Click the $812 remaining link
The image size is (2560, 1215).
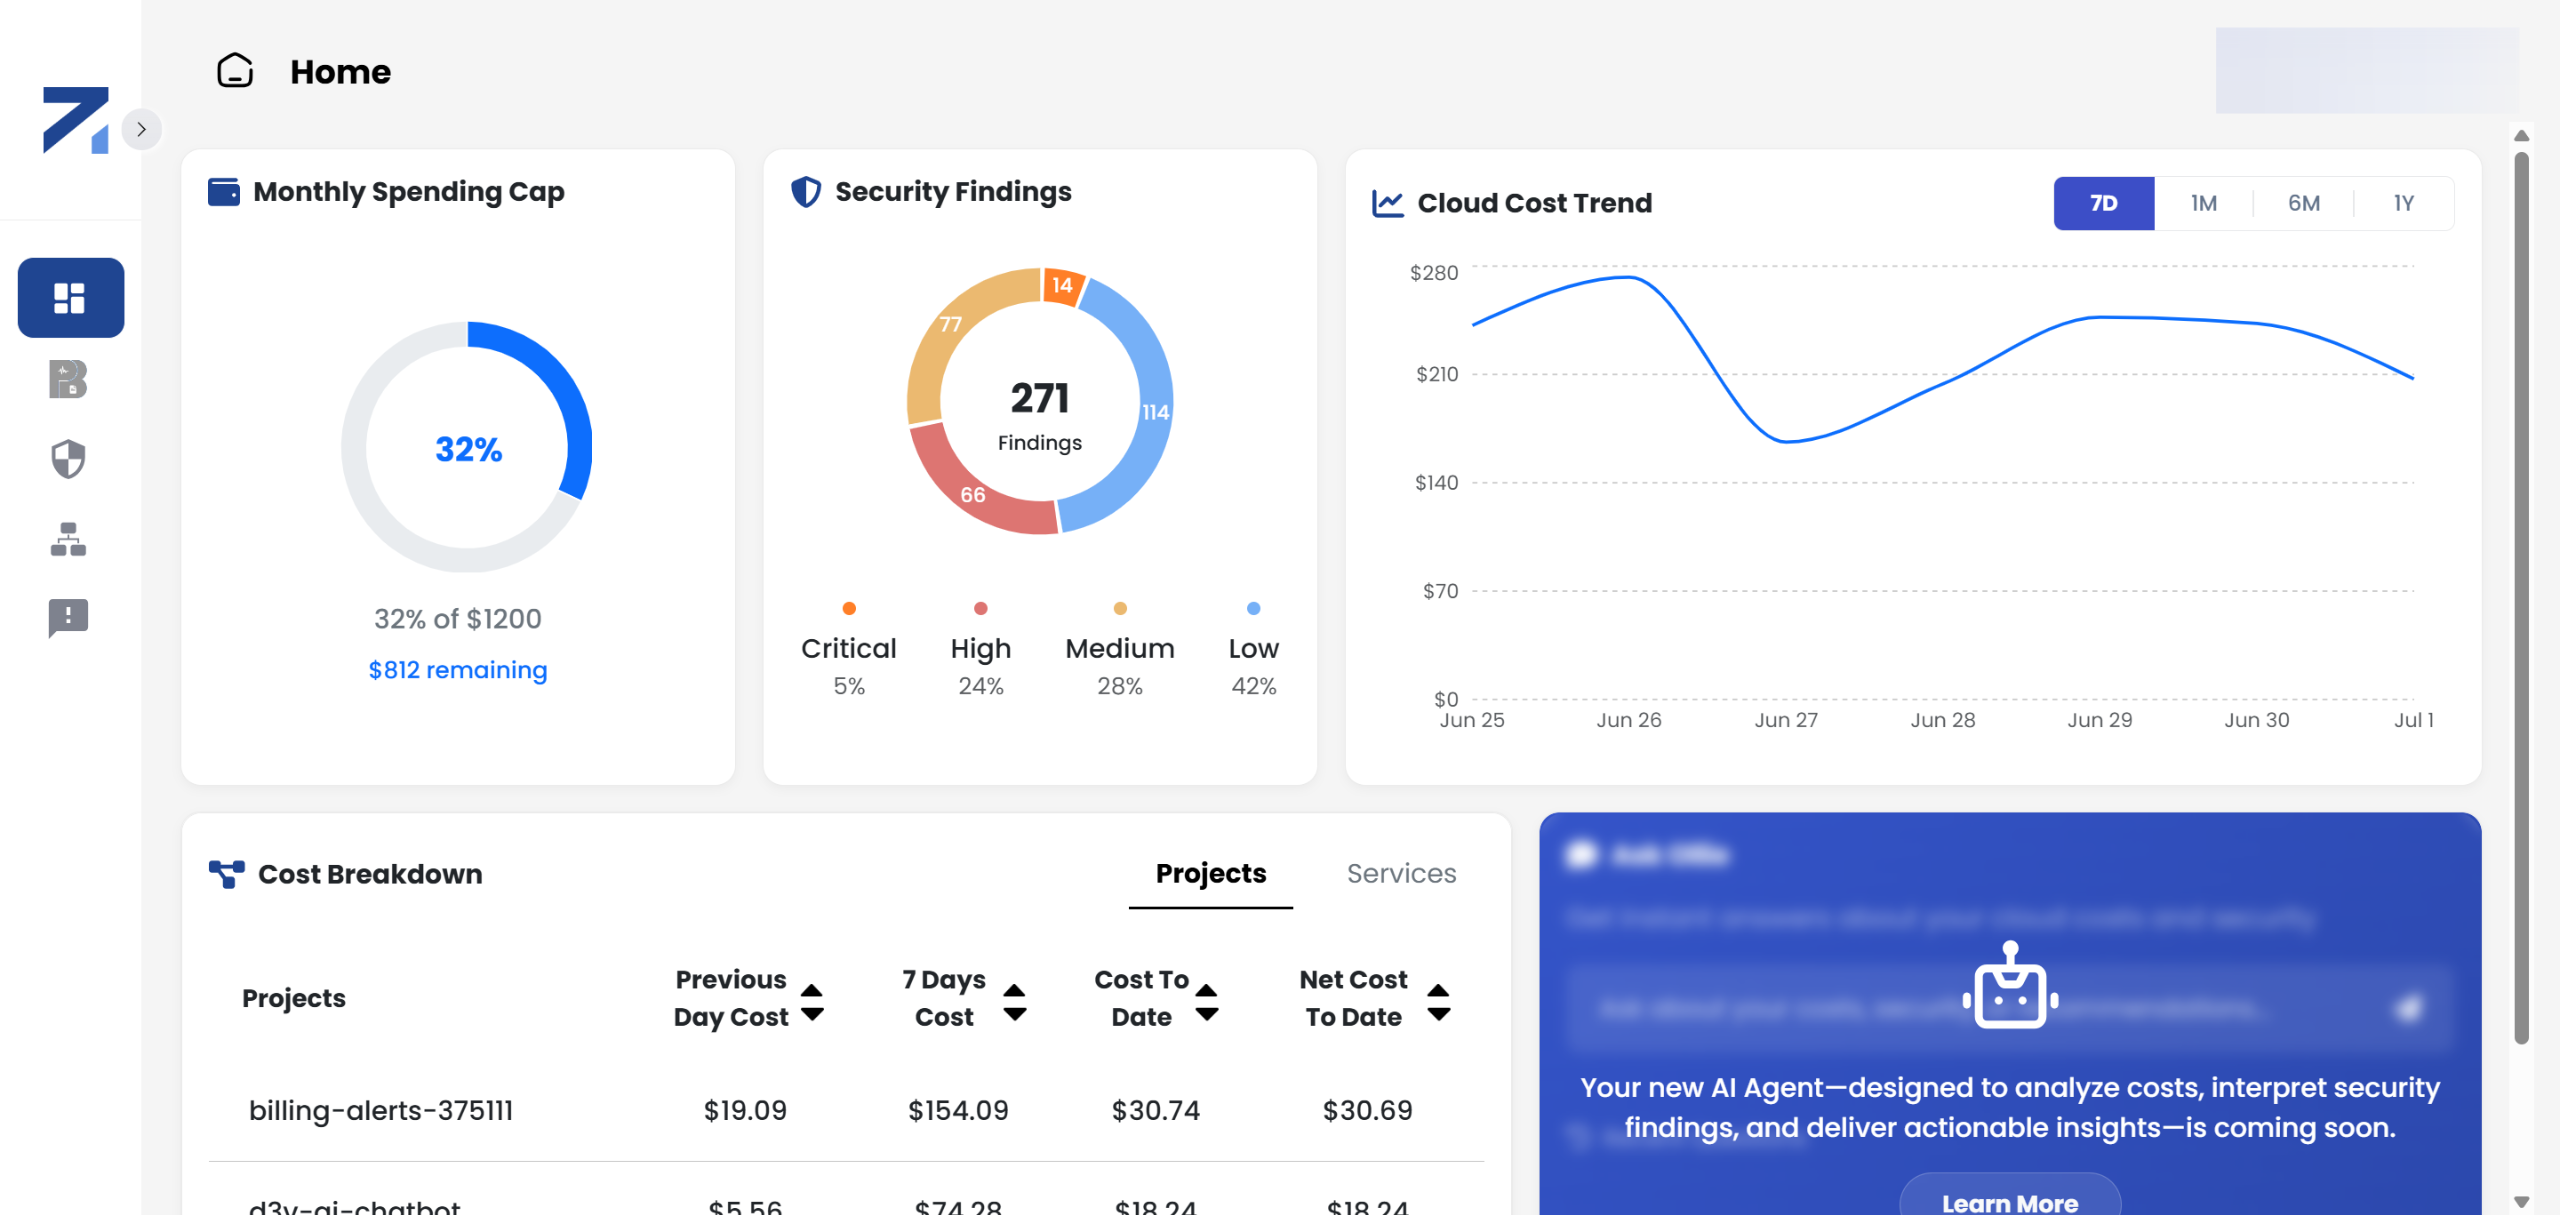[458, 669]
